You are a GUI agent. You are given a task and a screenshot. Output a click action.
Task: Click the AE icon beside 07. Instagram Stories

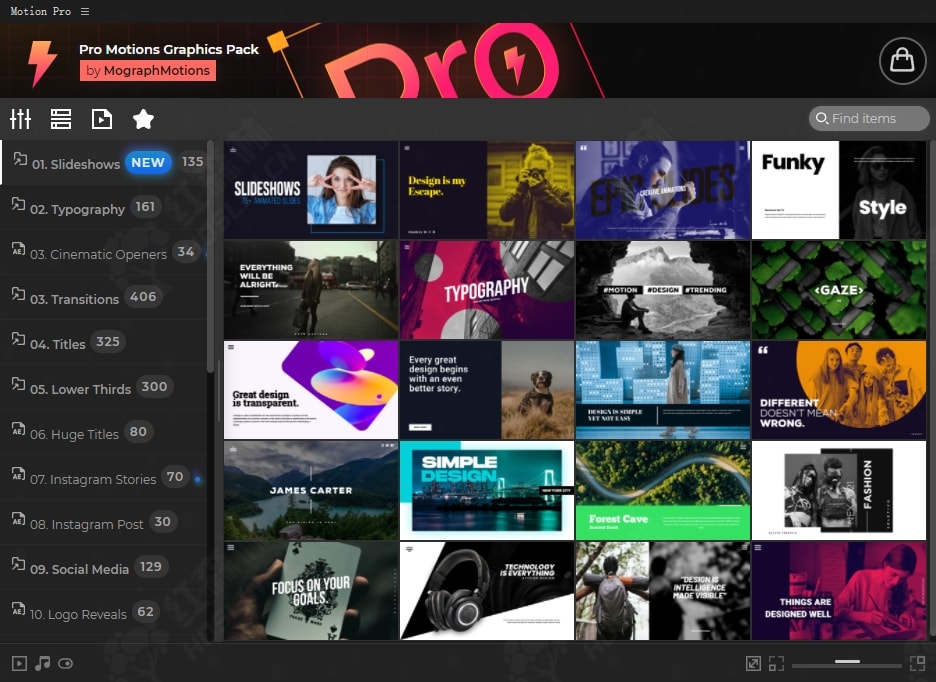[x=19, y=474]
